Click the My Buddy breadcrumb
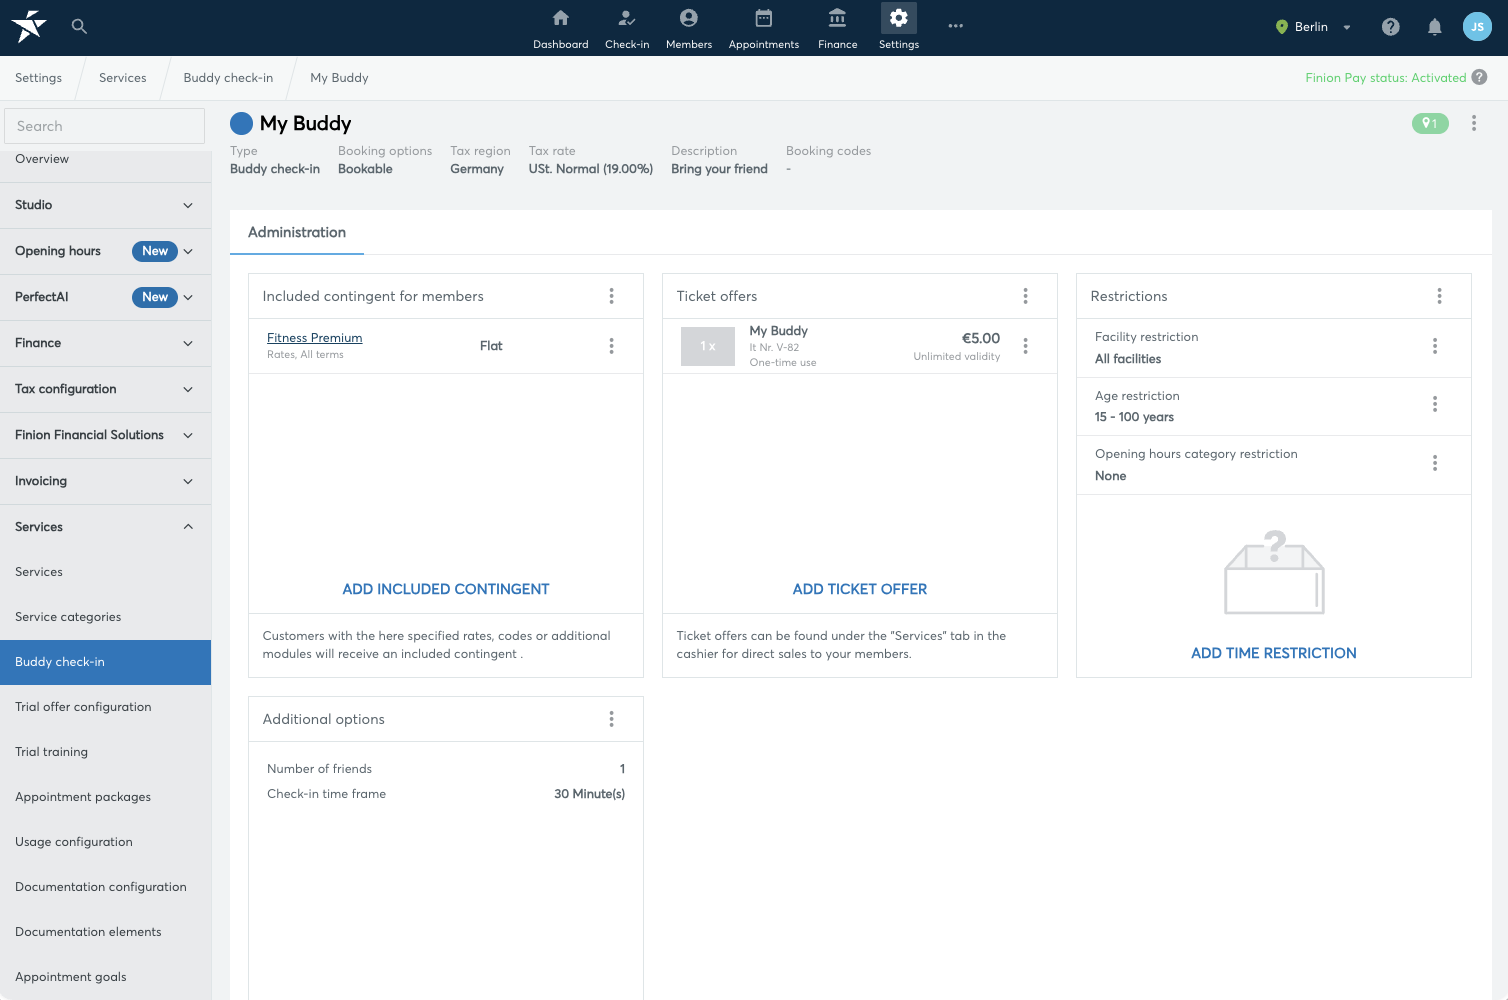This screenshot has height=1000, width=1508. pos(339,78)
